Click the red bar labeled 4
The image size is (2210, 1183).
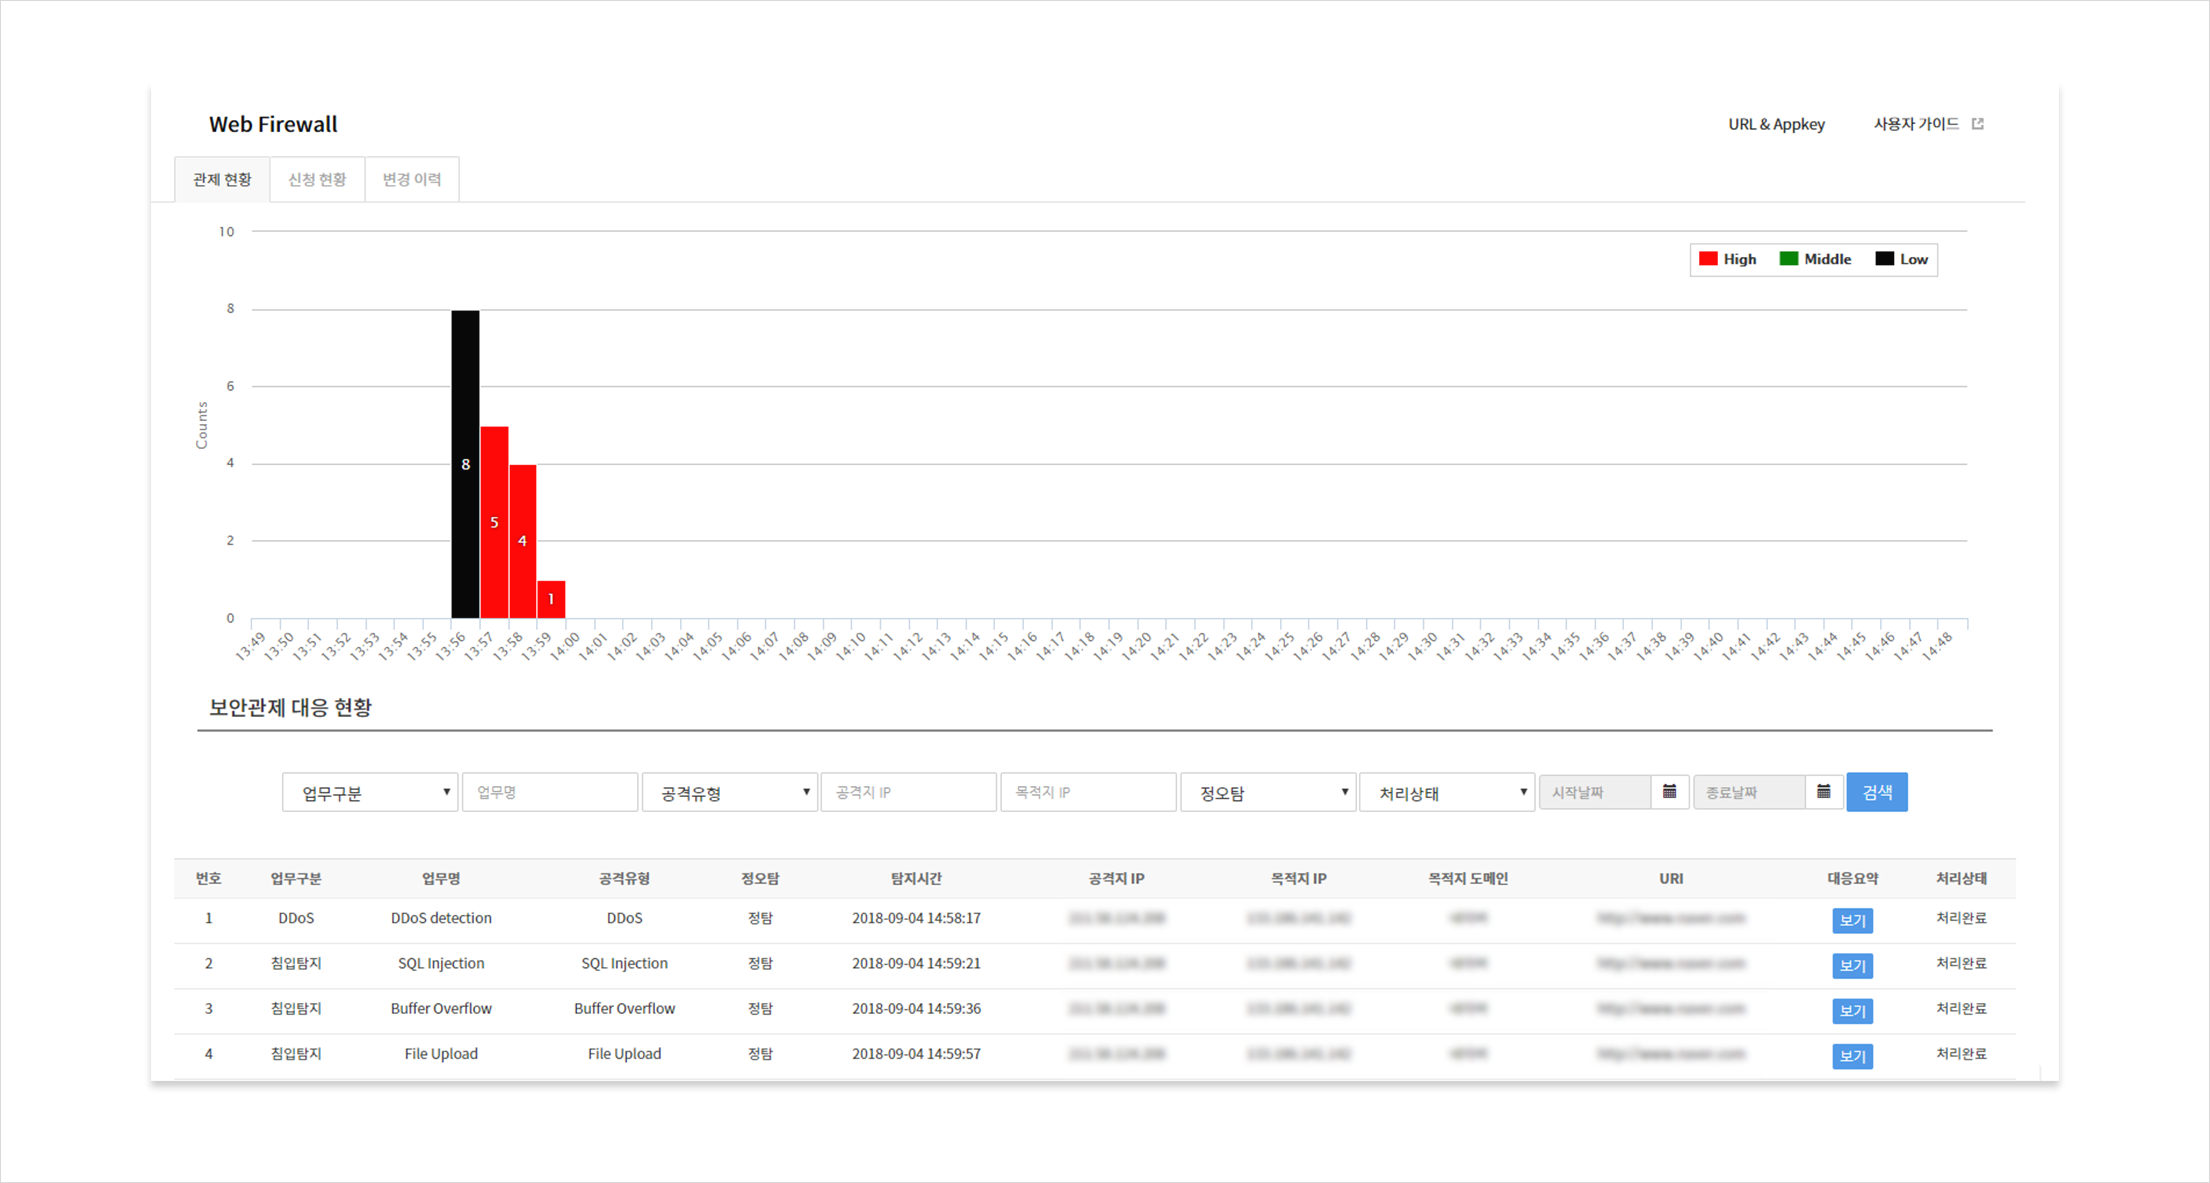click(523, 541)
